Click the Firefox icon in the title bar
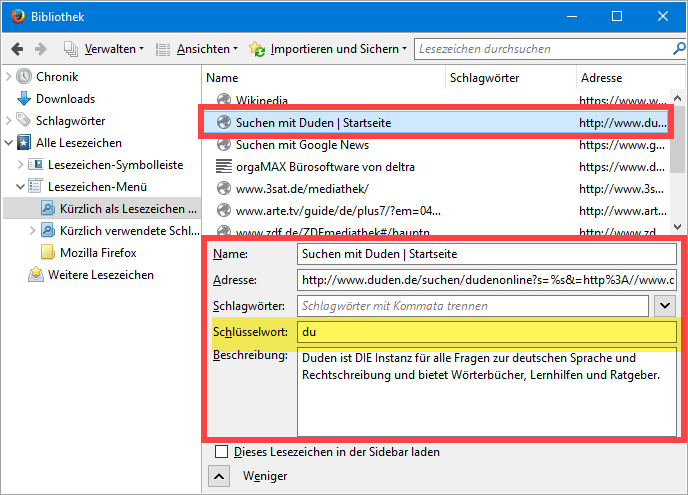This screenshot has height=495, width=688. (x=18, y=16)
